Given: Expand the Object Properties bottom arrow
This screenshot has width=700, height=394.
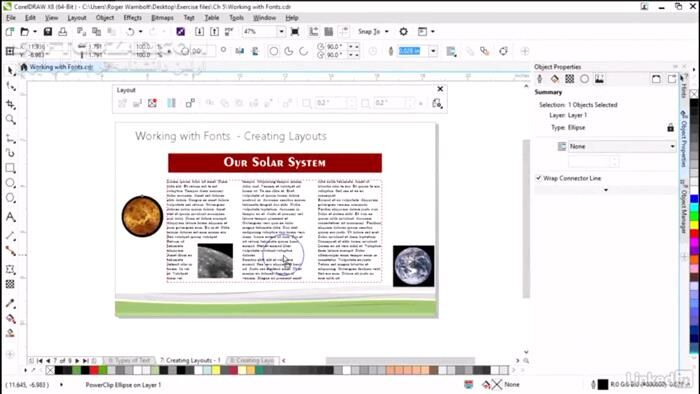Looking at the screenshot, I should (x=606, y=190).
